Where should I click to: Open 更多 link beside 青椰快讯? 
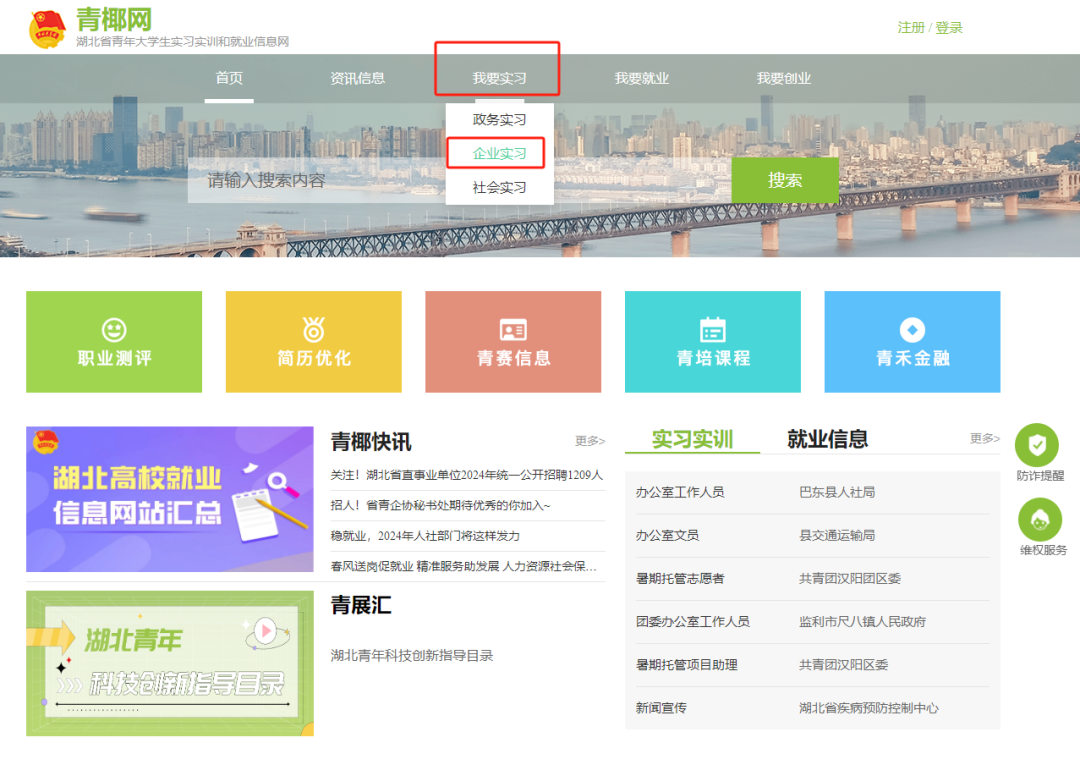pos(589,441)
